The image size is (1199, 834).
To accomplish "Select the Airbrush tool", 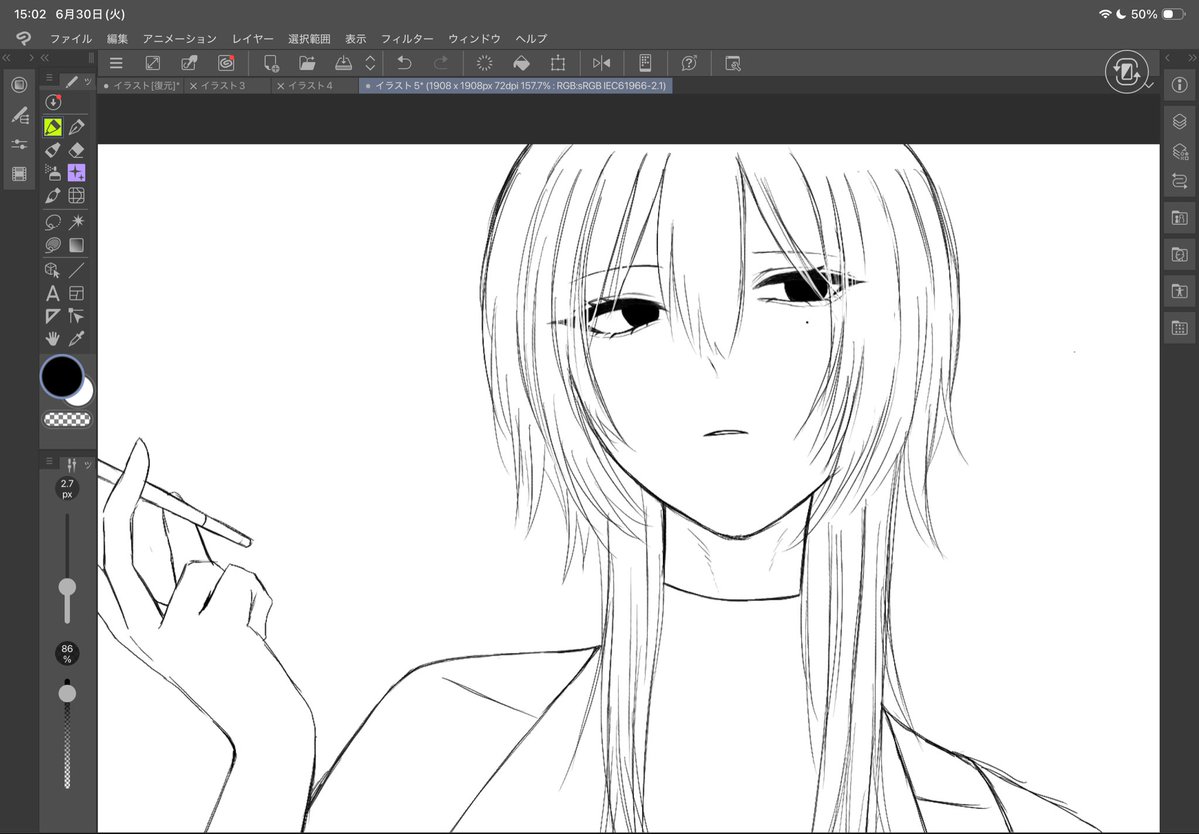I will [53, 173].
